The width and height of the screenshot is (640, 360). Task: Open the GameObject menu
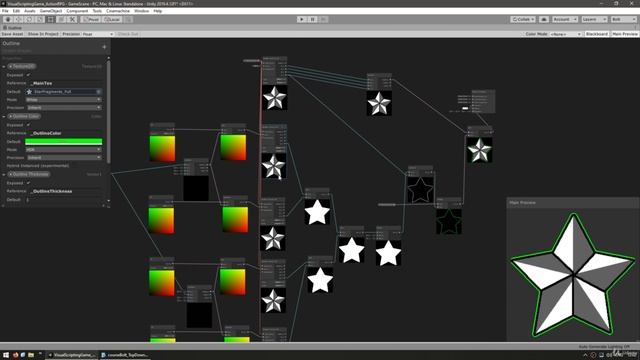[51, 11]
